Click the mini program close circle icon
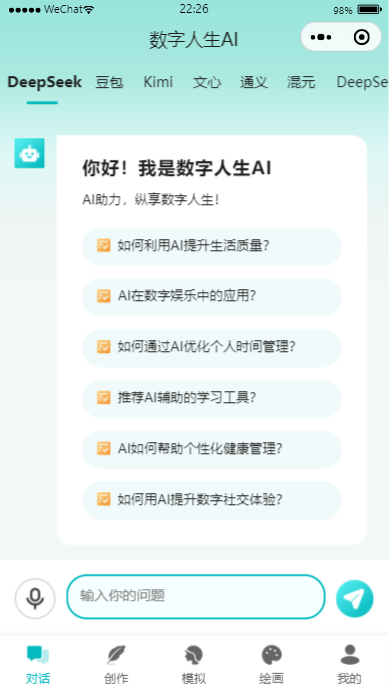 (362, 37)
